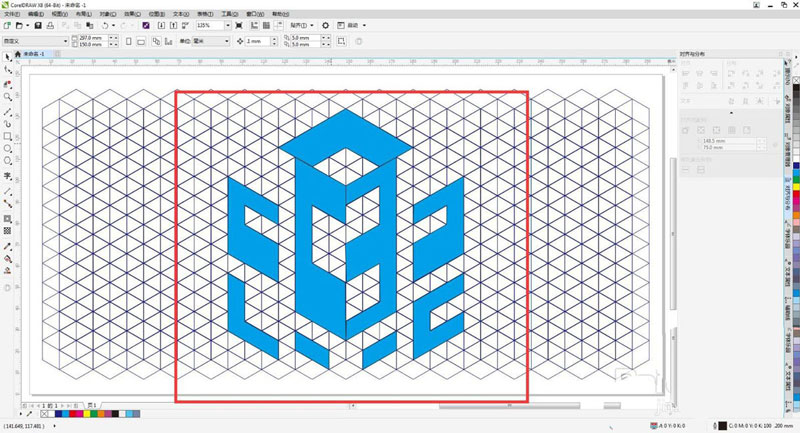Select the Text tool
Image resolution: width=800 pixels, height=433 pixels.
pos(8,175)
